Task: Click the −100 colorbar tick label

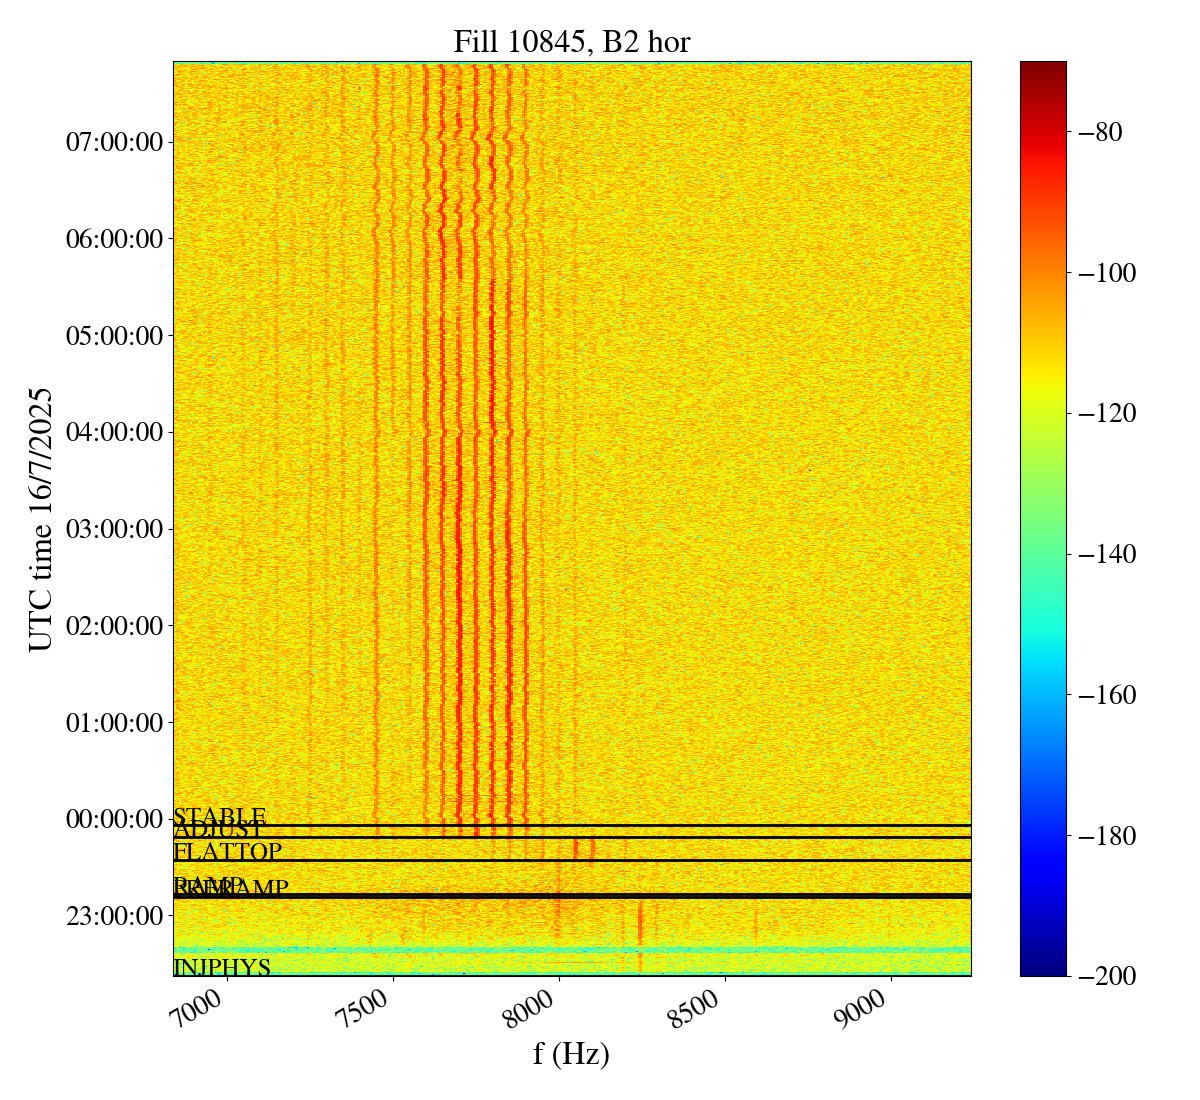Action: [1103, 273]
